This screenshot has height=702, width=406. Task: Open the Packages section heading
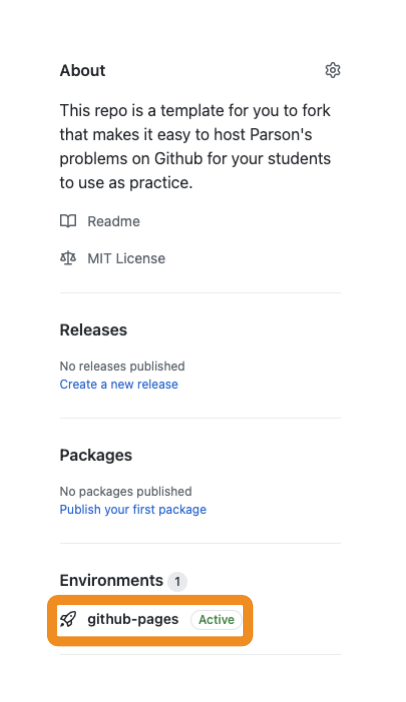click(x=96, y=455)
